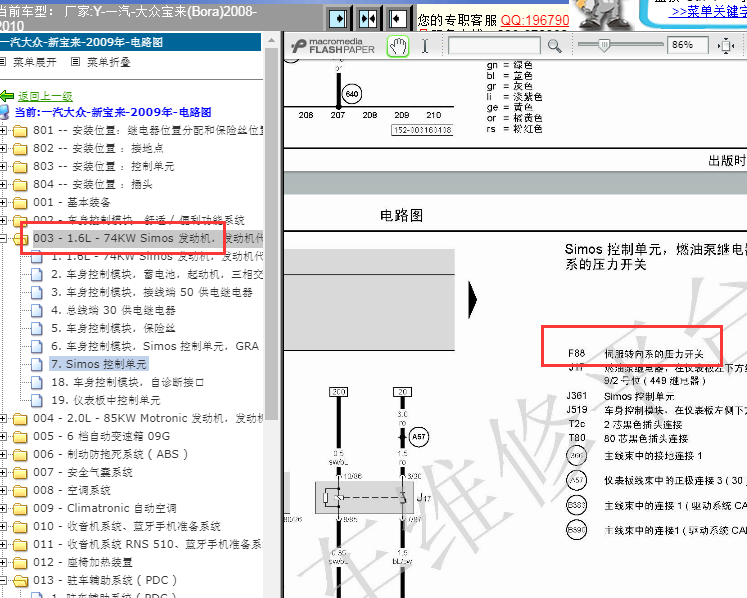This screenshot has width=747, height=598.
Task: Click 菜单折叠 to collapse all menus
Action: [x=109, y=62]
